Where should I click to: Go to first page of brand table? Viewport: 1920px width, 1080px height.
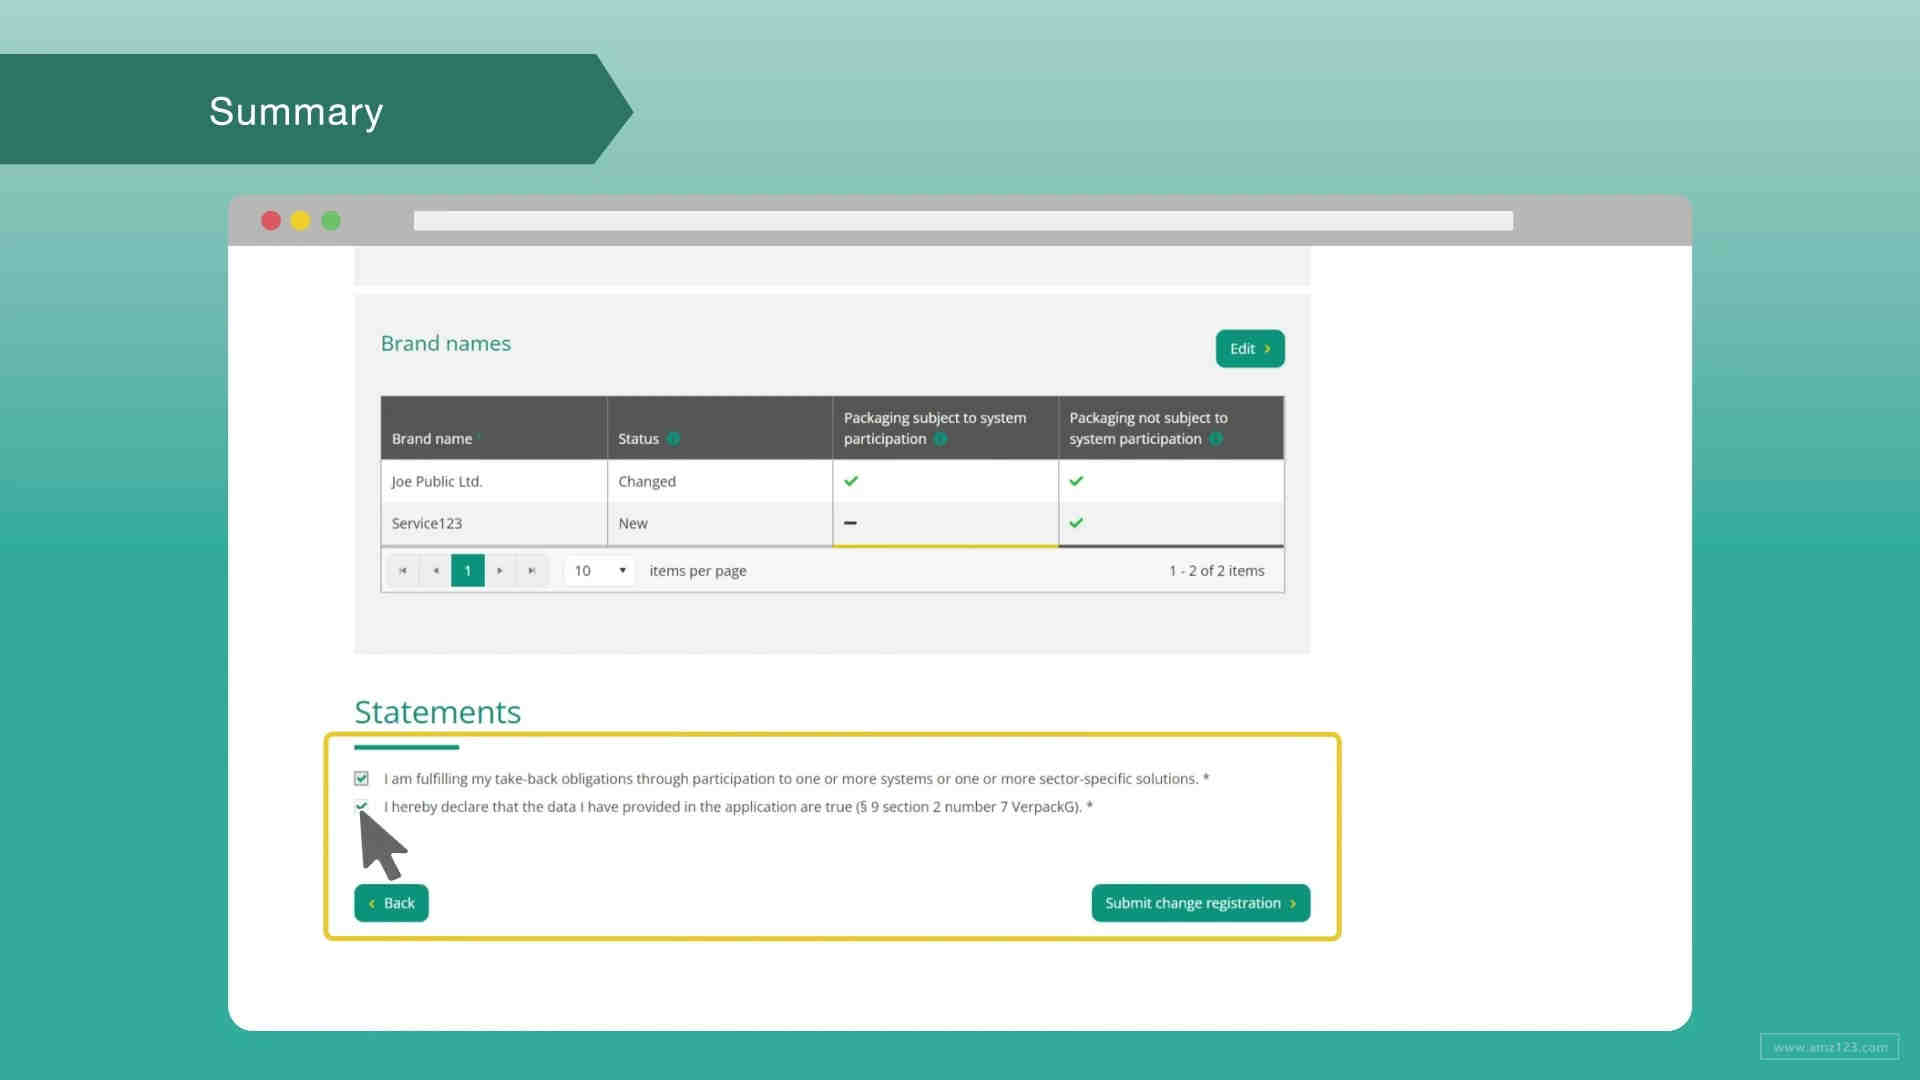403,571
